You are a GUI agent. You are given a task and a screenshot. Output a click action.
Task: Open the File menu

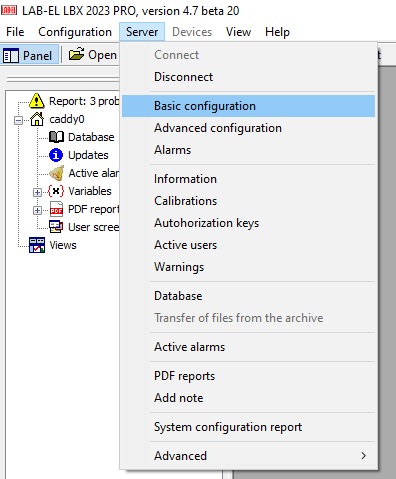pyautogui.click(x=15, y=32)
